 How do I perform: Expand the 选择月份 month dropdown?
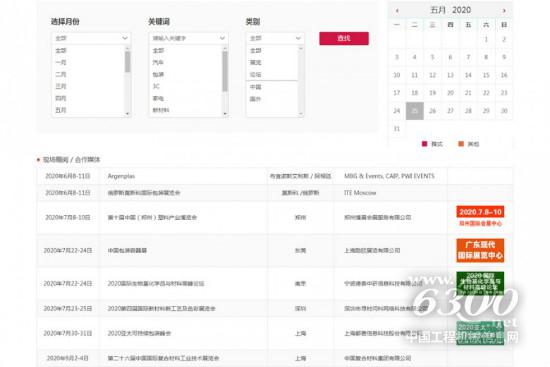pos(91,38)
